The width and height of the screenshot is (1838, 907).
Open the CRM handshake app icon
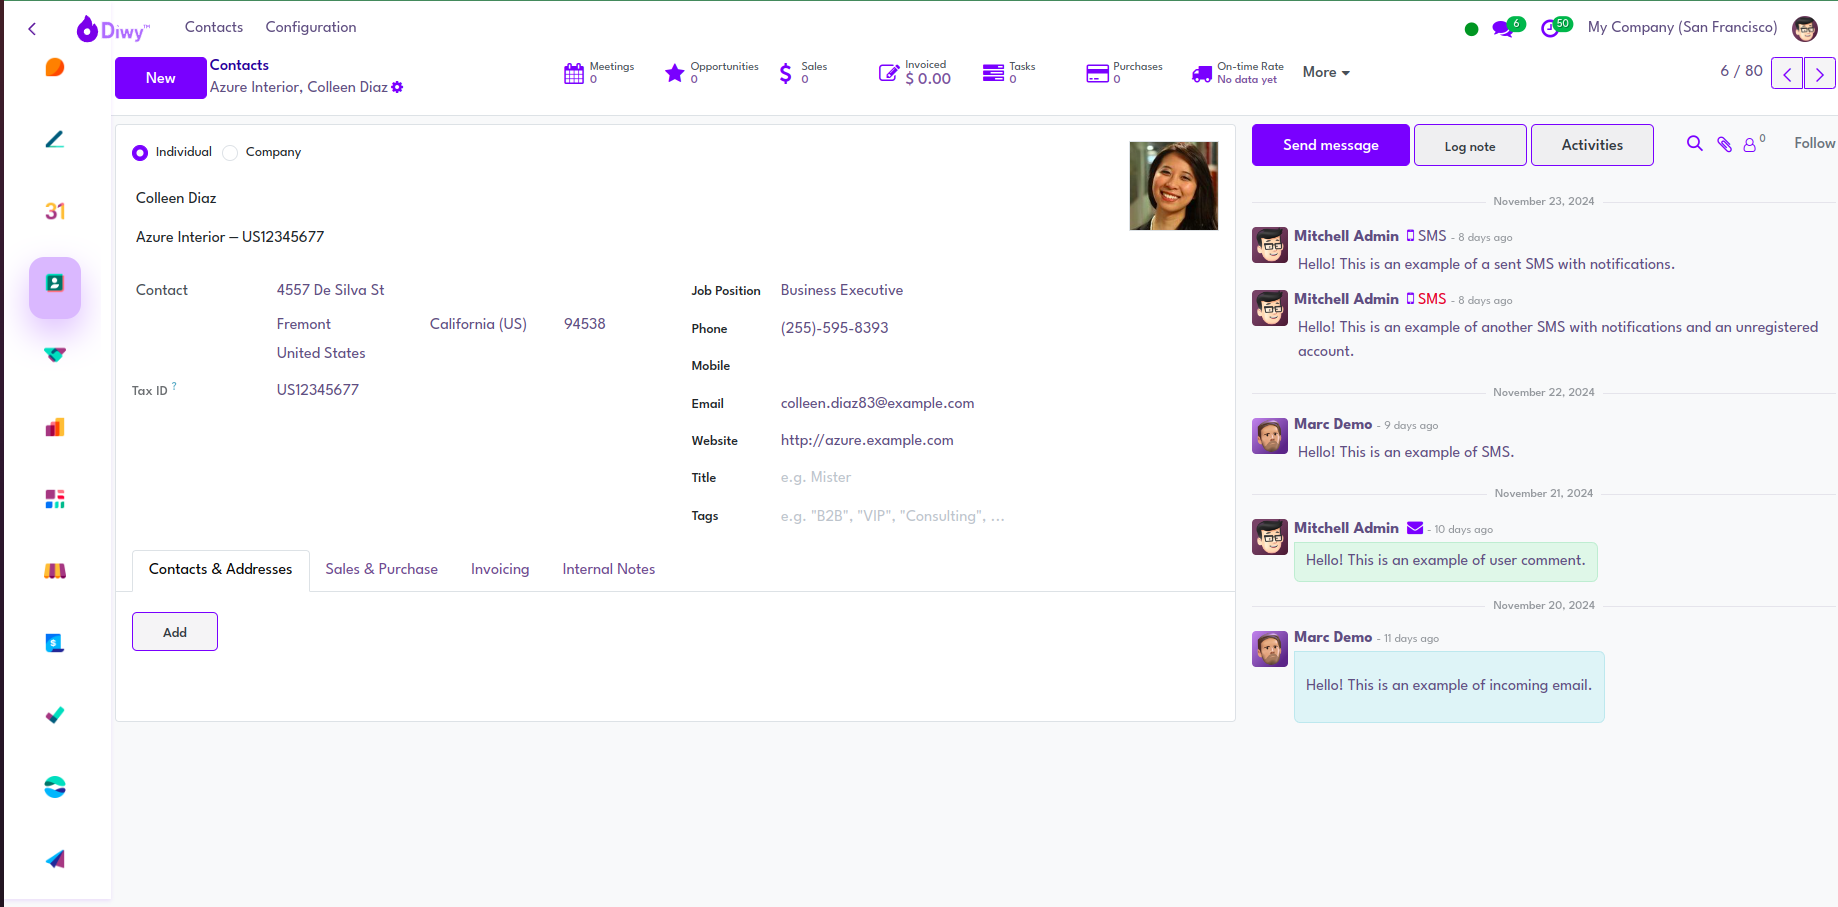[x=55, y=355]
